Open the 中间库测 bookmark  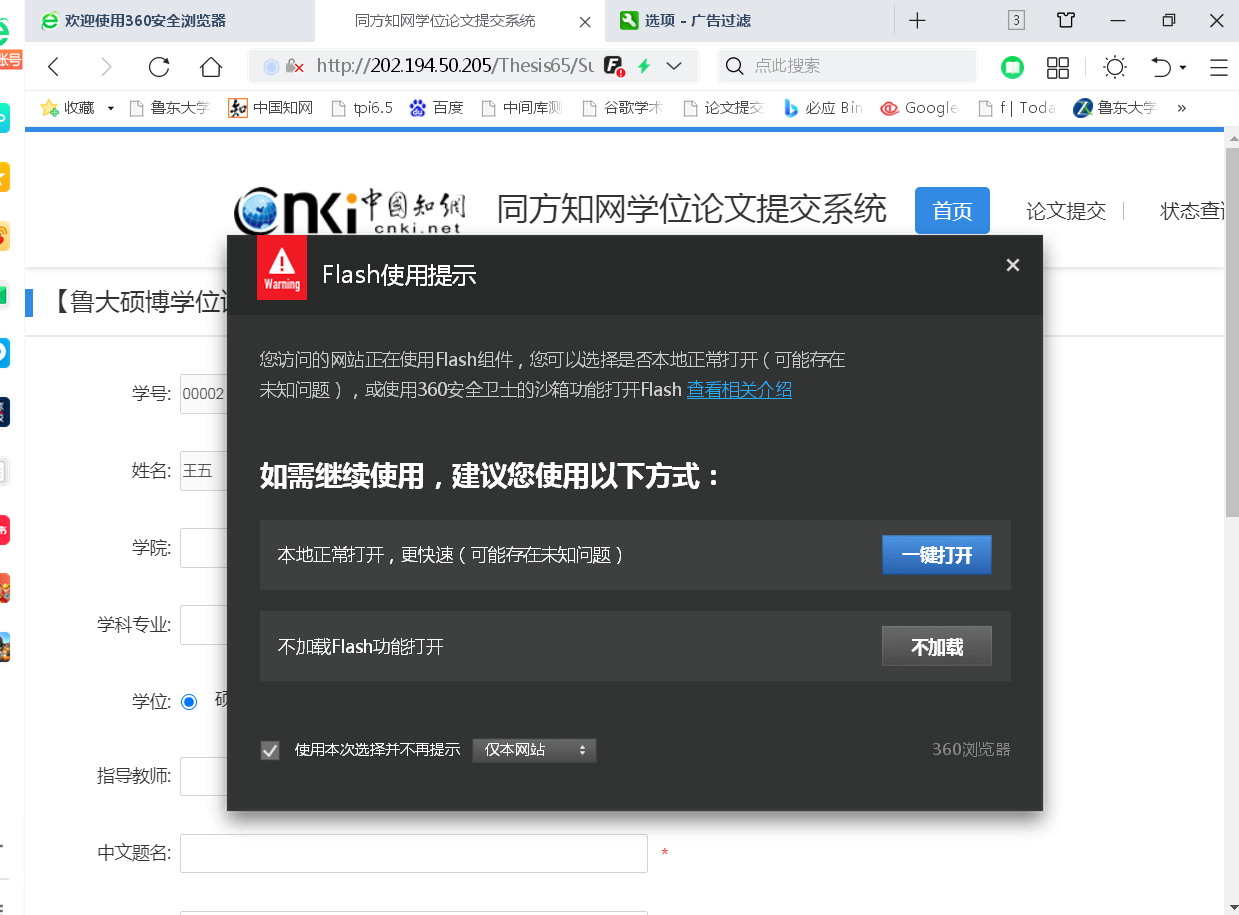click(x=521, y=108)
